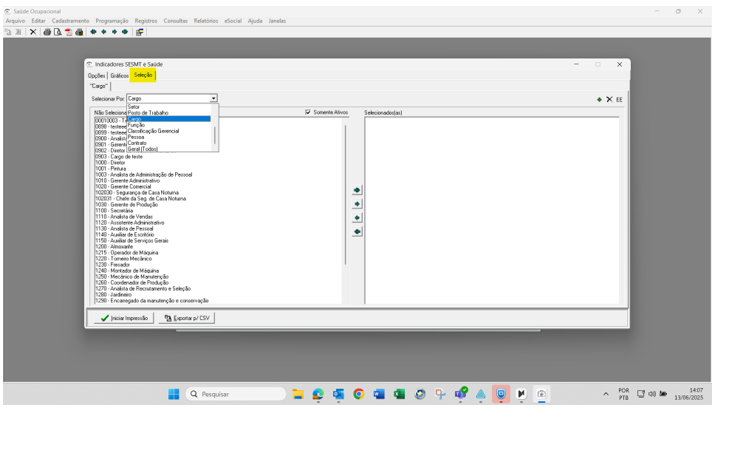
Task: Click the X icon beside the EE label
Action: [609, 99]
